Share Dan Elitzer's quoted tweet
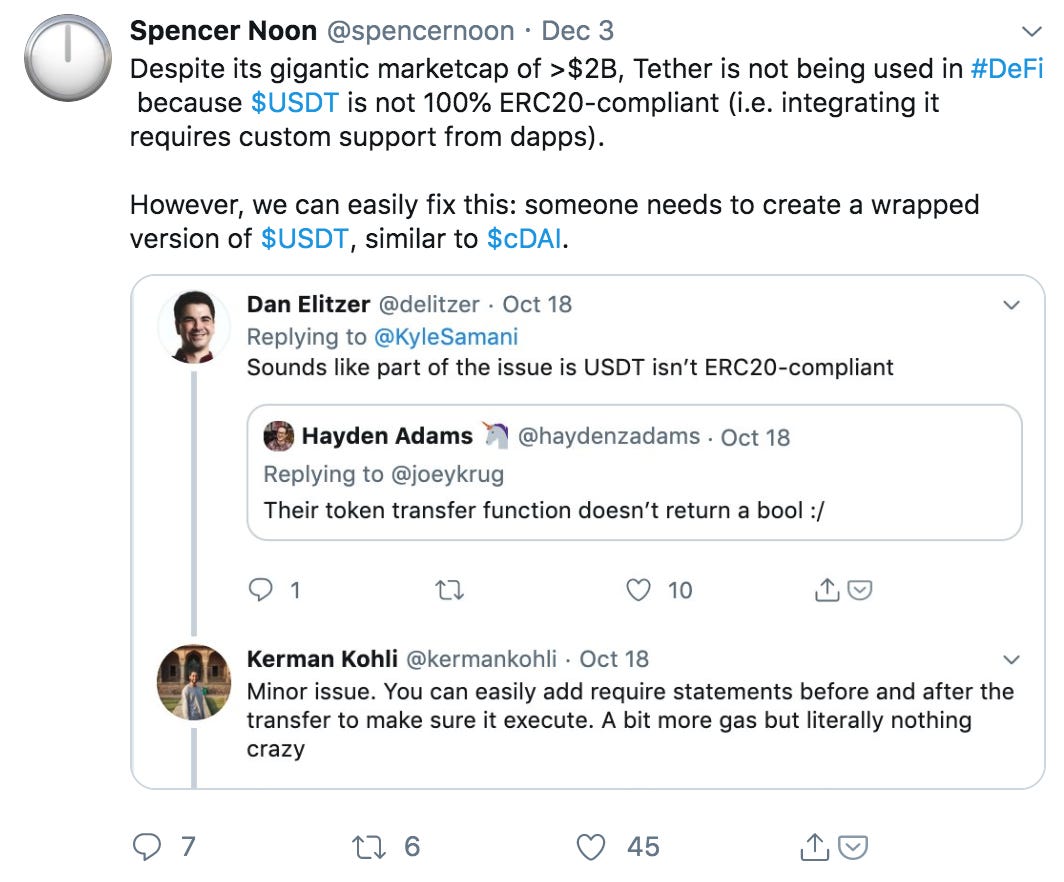The height and width of the screenshot is (882, 1064). point(827,591)
